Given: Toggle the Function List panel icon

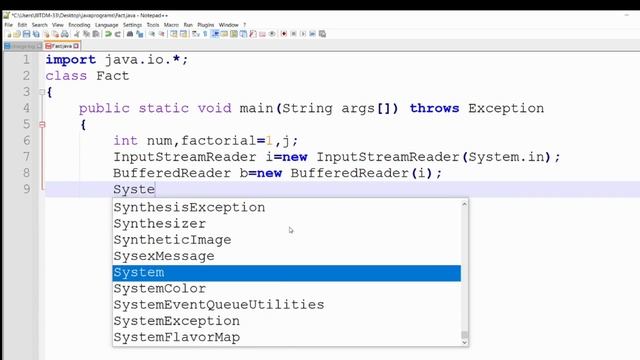Looking at the screenshot, I should 253,34.
